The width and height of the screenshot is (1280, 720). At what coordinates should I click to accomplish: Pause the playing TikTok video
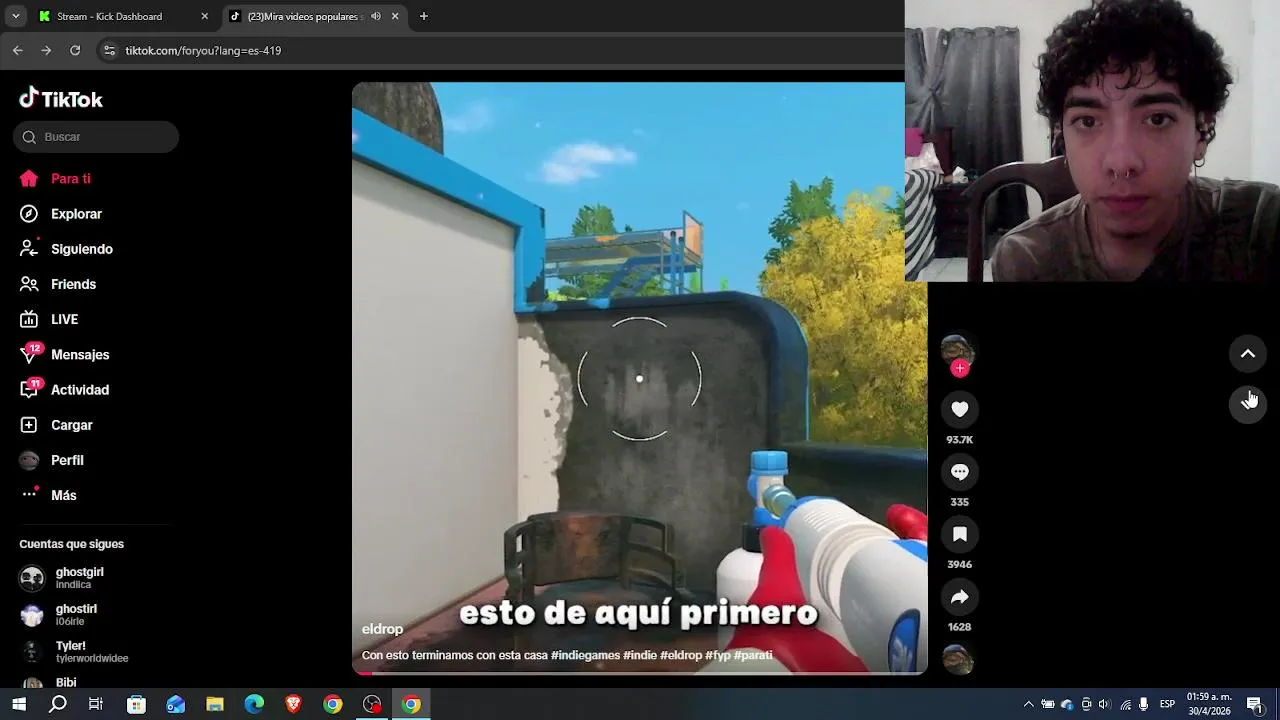click(639, 378)
